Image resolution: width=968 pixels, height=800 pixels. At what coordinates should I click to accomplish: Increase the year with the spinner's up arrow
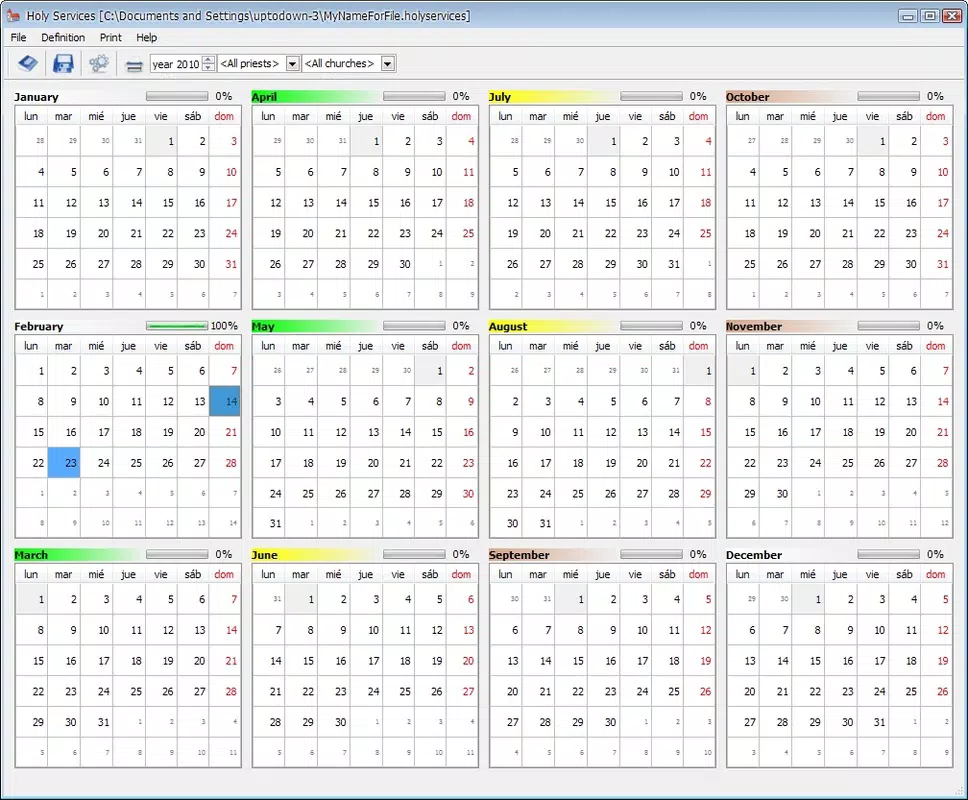pos(209,60)
